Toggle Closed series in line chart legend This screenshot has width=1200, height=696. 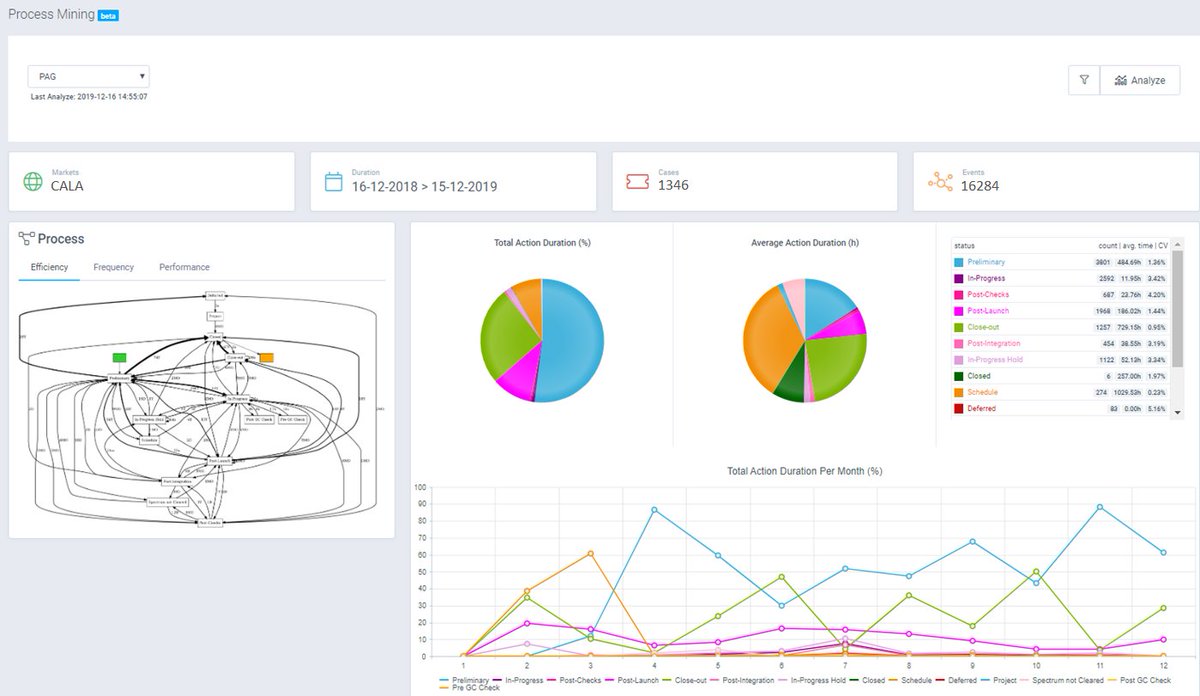(866, 680)
